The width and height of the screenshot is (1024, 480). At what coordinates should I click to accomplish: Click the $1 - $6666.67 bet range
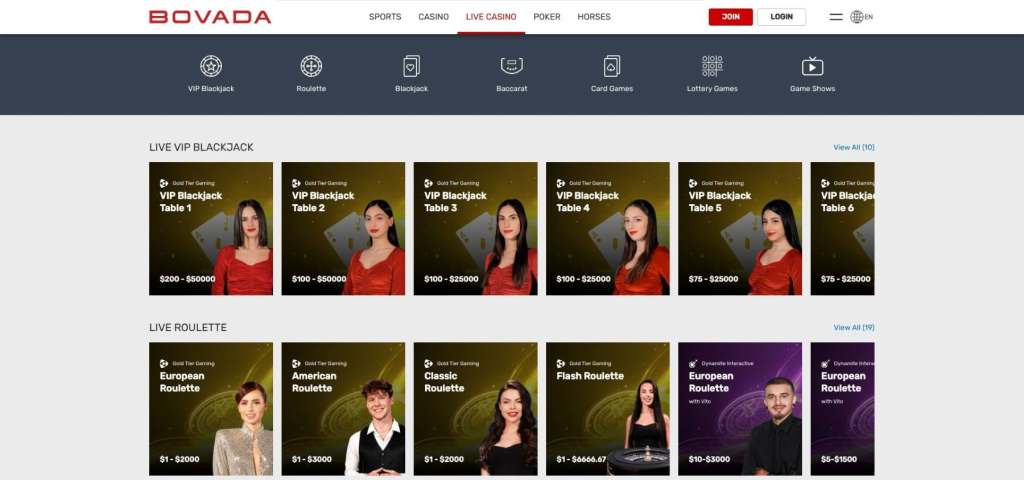pyautogui.click(x=581, y=459)
